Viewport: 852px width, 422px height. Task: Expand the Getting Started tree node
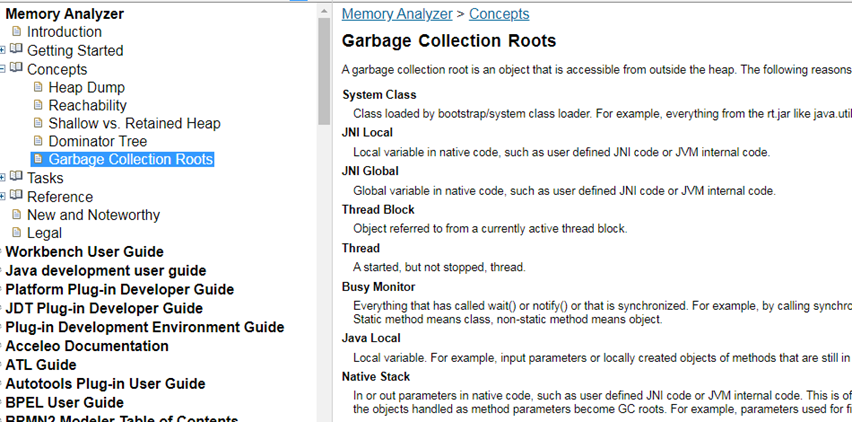tap(3, 51)
